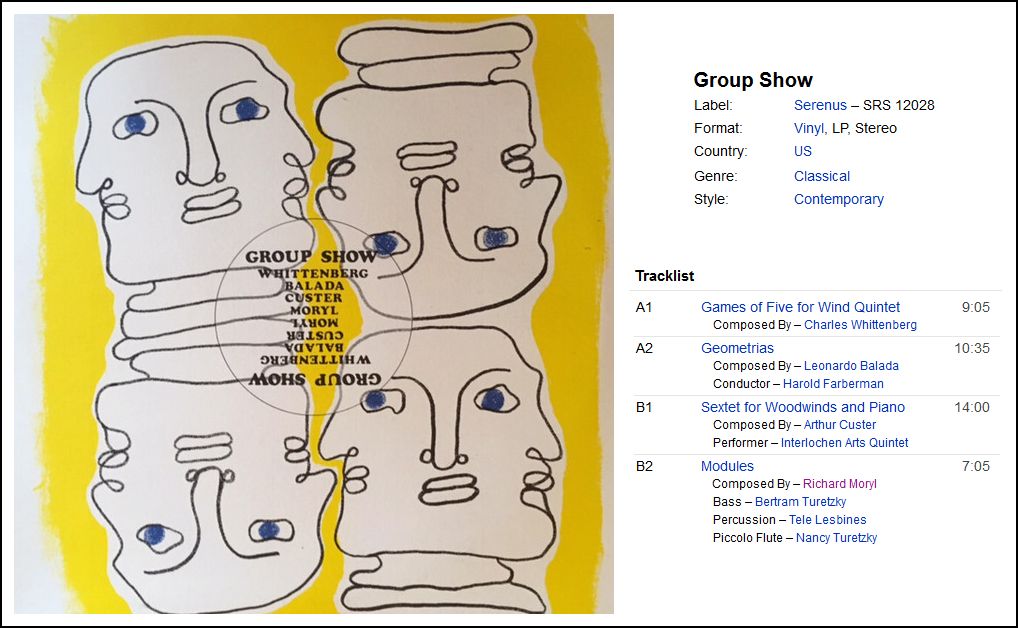Open the Group Show album cover image
1018x628 pixels.
pos(314,314)
